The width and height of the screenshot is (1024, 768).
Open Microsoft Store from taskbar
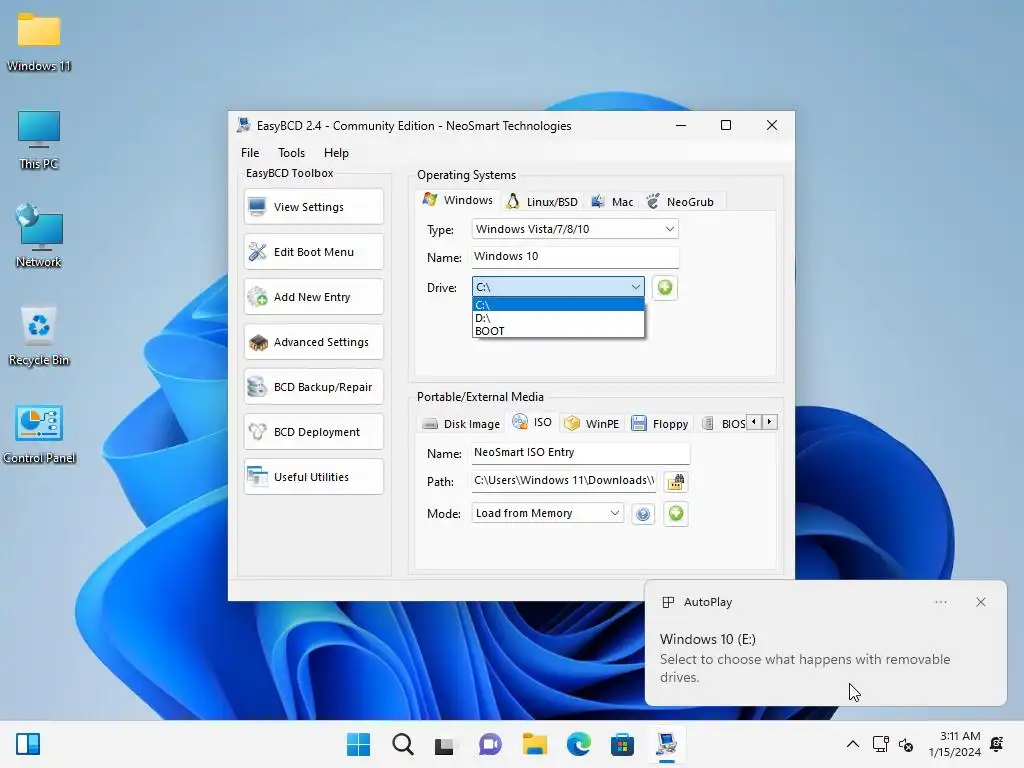pyautogui.click(x=622, y=744)
